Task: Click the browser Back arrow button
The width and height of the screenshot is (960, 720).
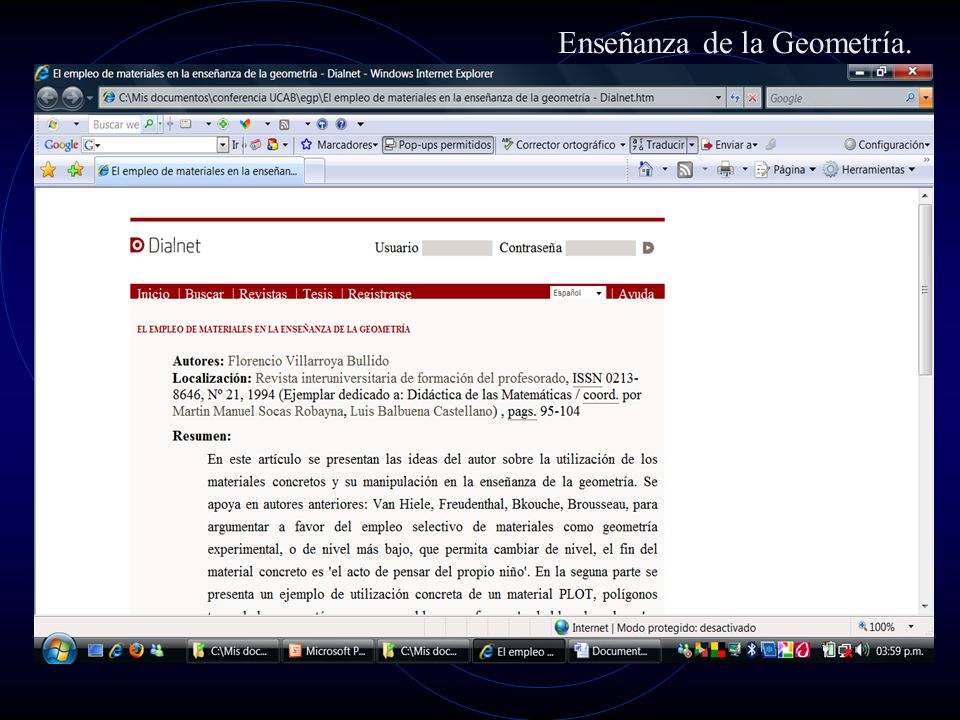Action: [48, 97]
